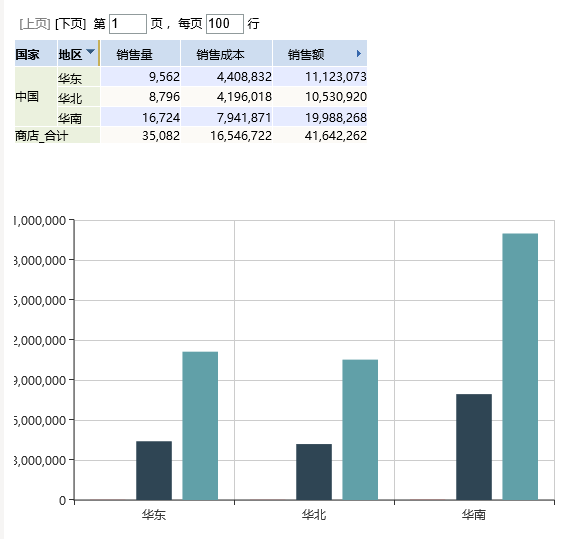Viewport: 588px width, 539px height.
Task: Select the 华东 row header in table
Action: click(78, 77)
